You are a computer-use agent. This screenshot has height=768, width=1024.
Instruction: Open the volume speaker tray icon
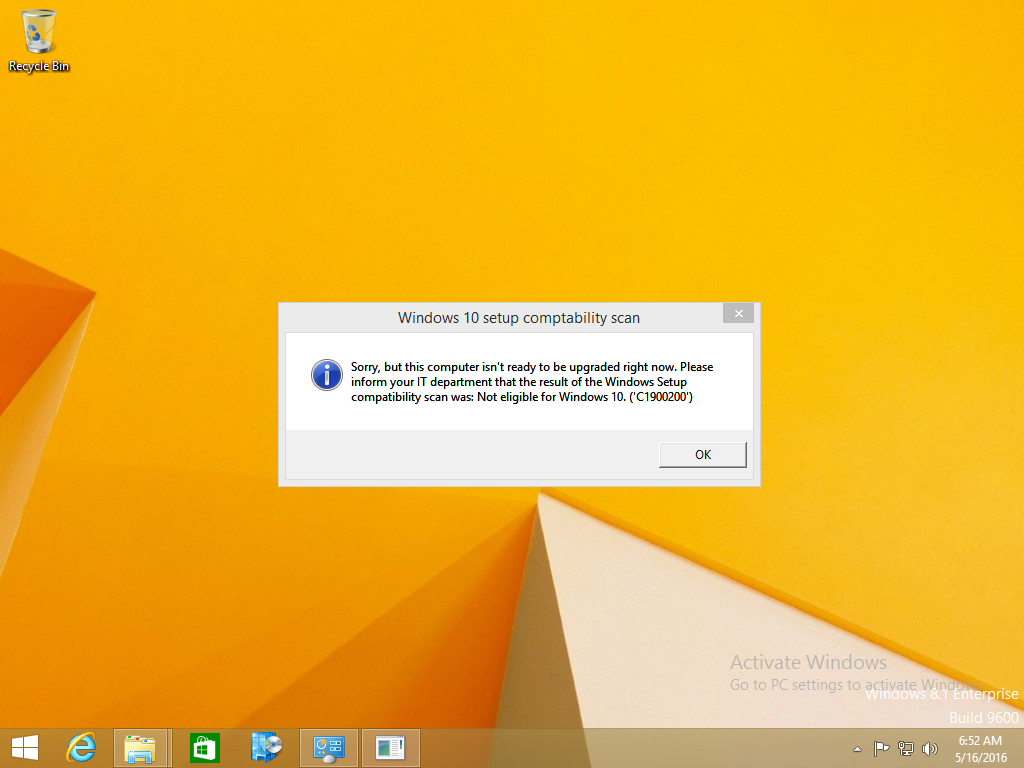[929, 748]
